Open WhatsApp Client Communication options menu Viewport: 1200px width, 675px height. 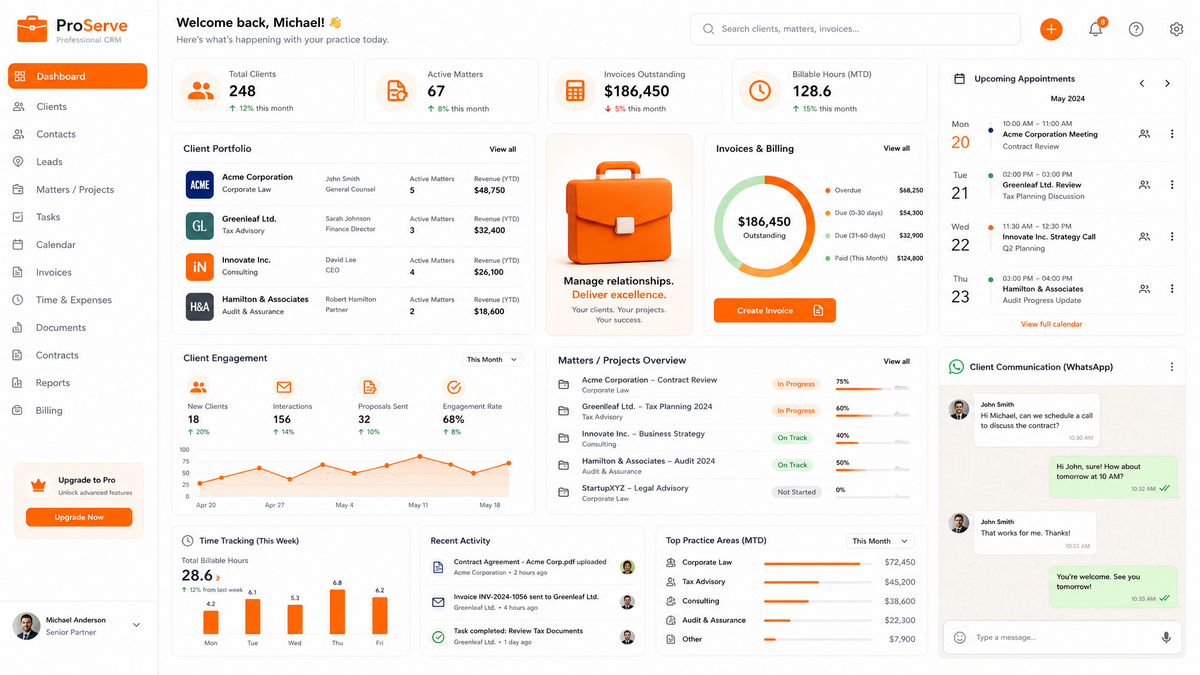pyautogui.click(x=1172, y=367)
